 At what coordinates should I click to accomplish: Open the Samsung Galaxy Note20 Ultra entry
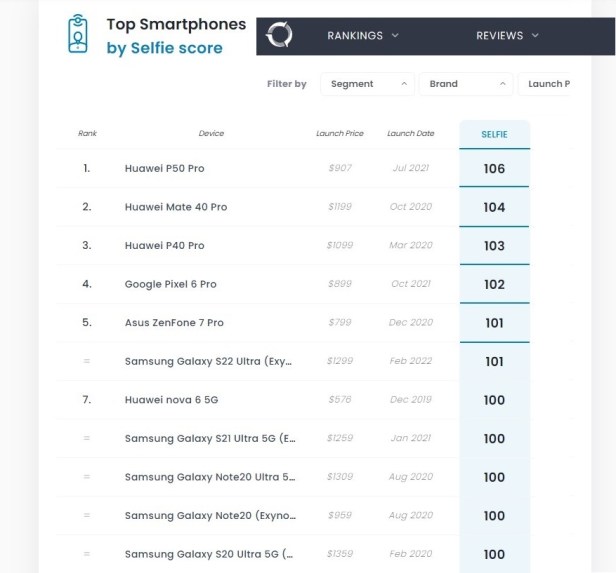pos(210,477)
